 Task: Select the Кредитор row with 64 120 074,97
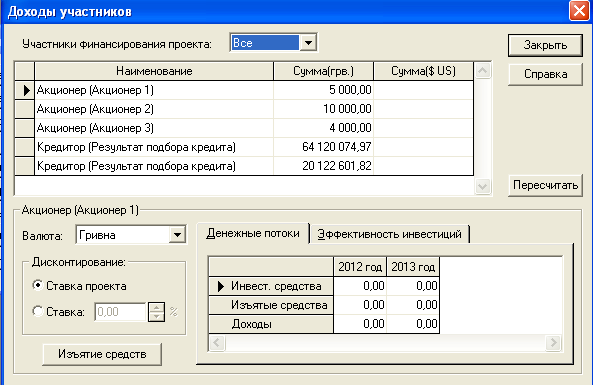click(244, 147)
